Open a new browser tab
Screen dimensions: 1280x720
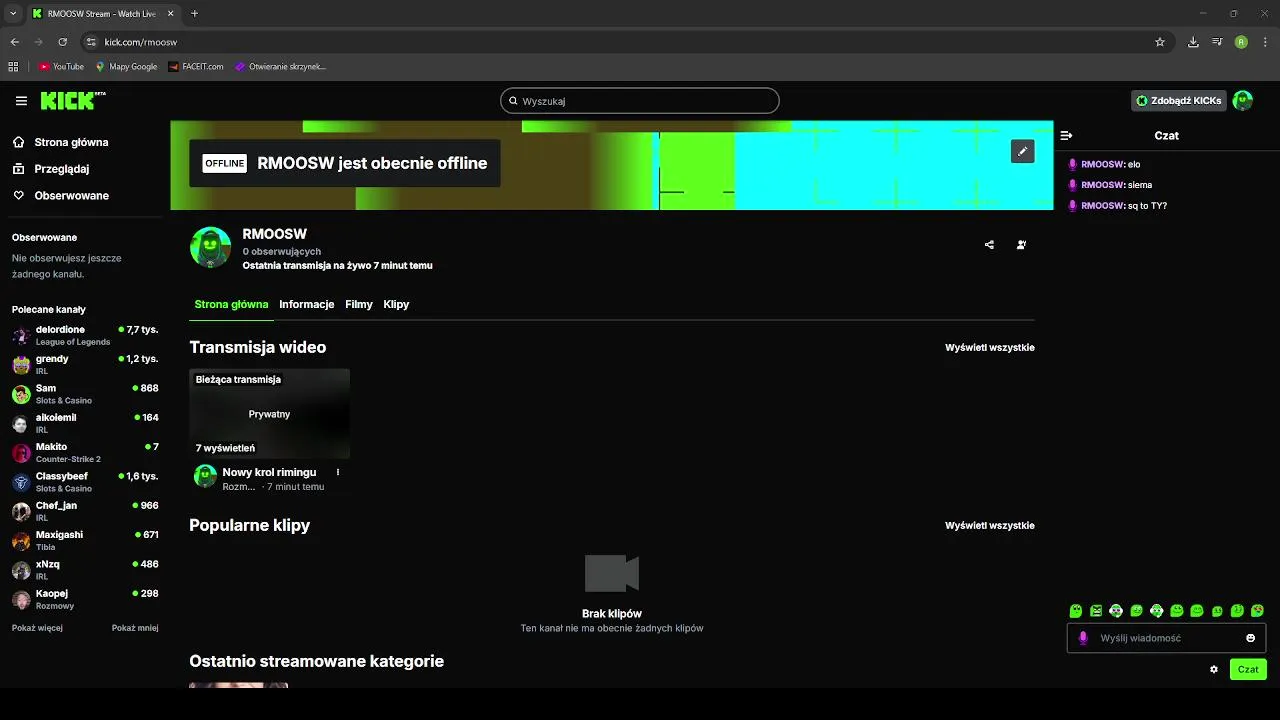click(x=194, y=14)
